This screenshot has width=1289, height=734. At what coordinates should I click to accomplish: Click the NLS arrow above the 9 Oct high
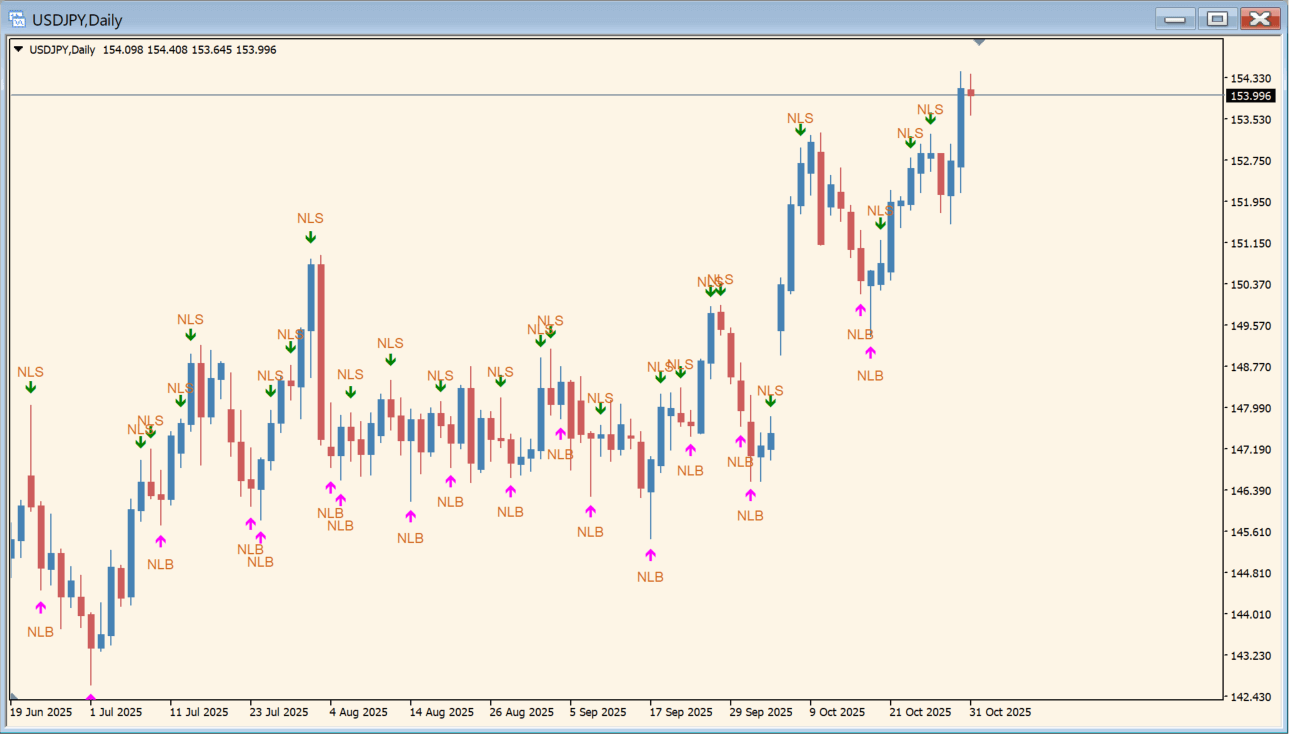(x=800, y=129)
